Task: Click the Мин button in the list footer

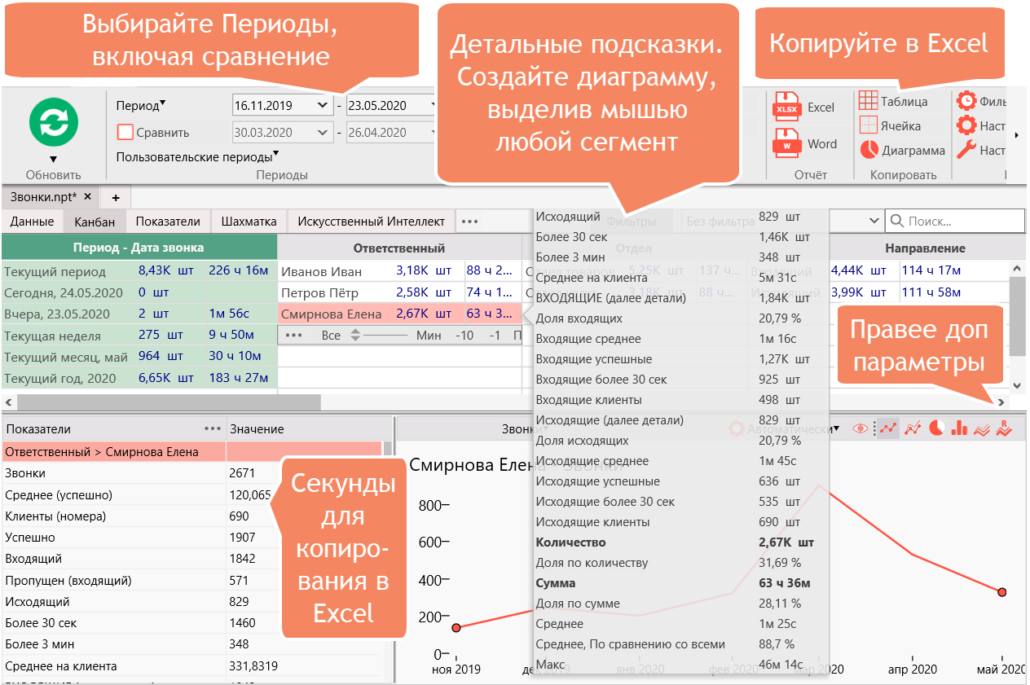Action: coord(428,335)
